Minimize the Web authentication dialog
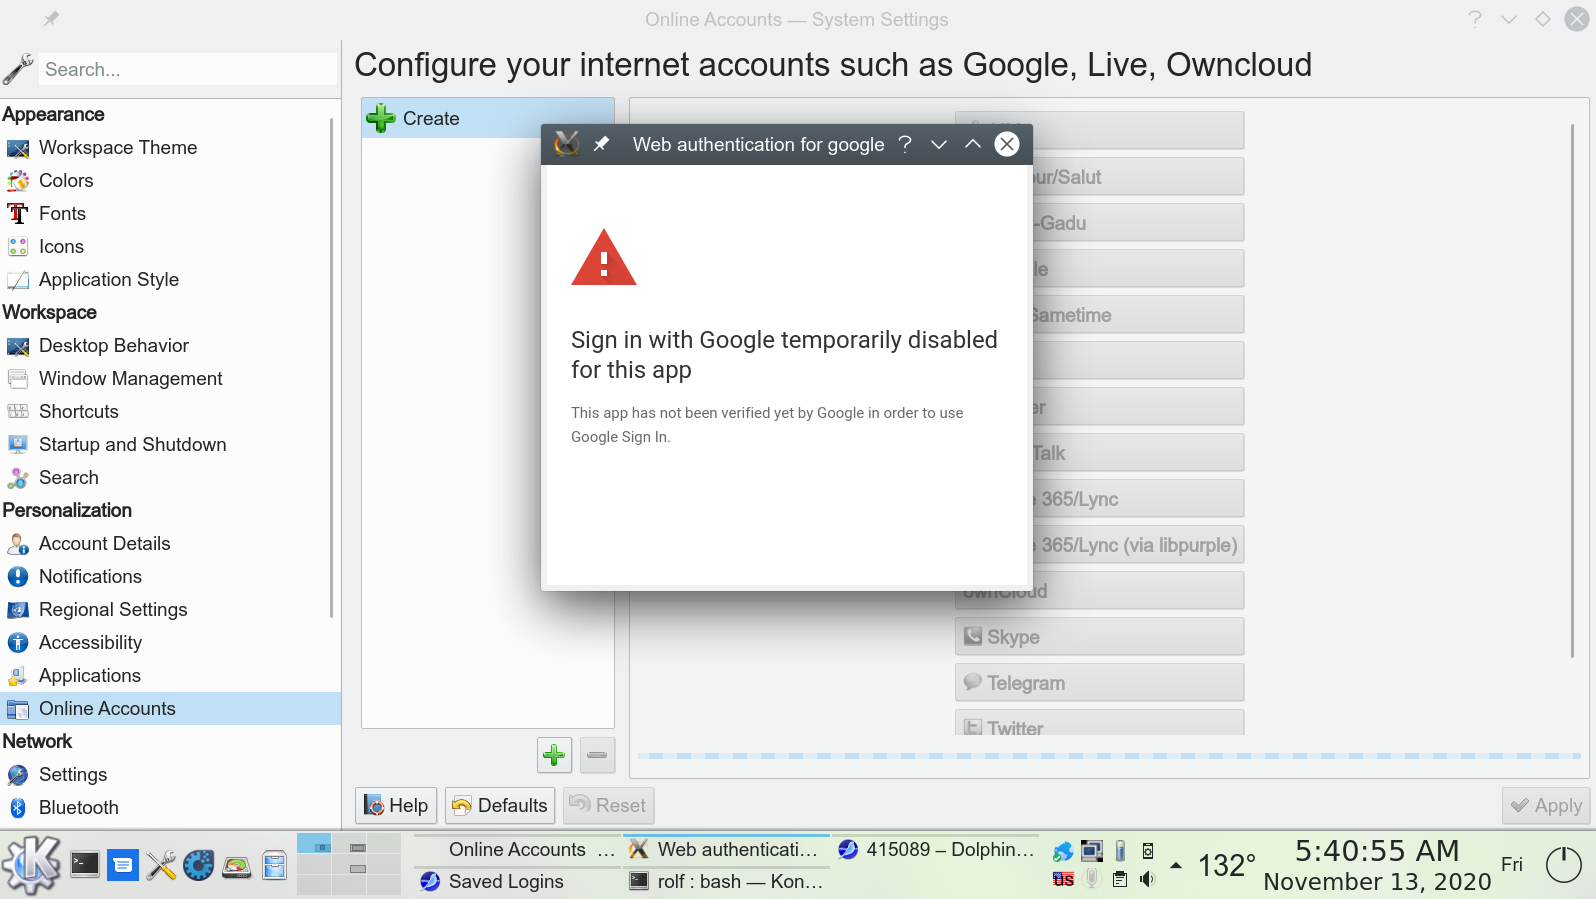The width and height of the screenshot is (1596, 899). [939, 144]
